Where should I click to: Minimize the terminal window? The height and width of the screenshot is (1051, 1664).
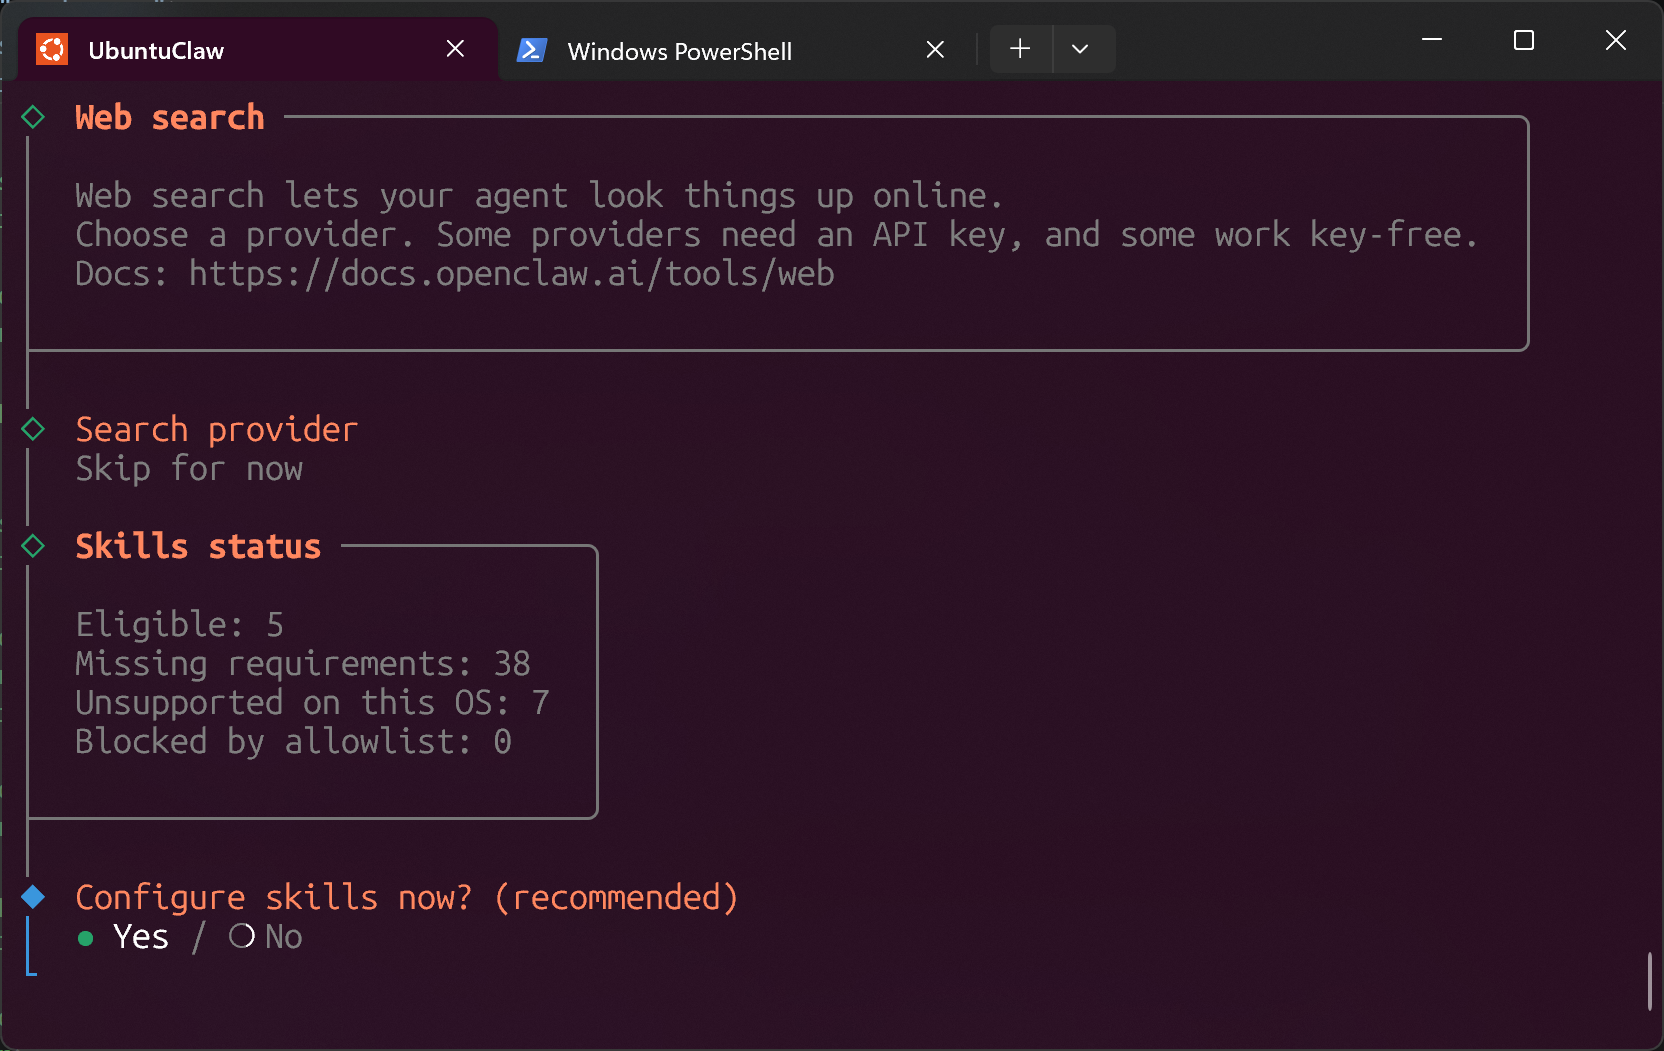coord(1432,40)
